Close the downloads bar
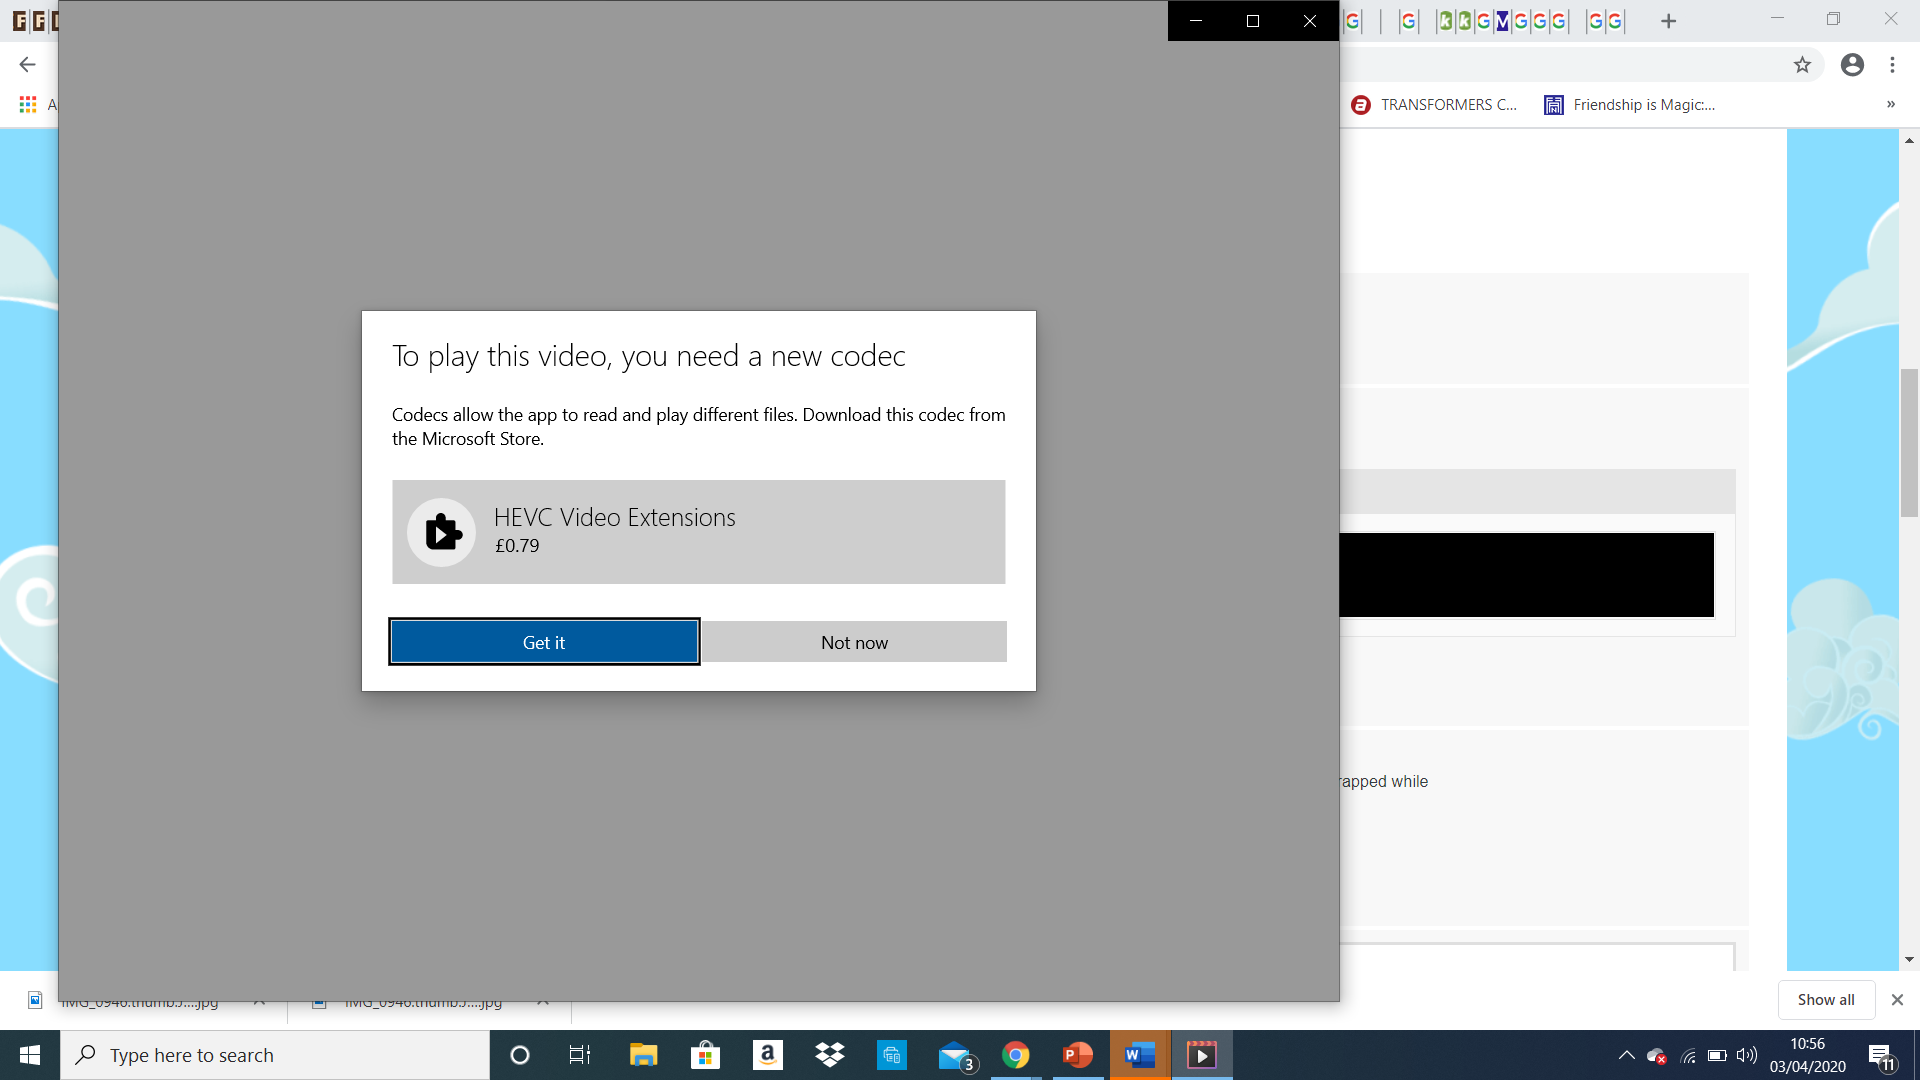Image resolution: width=1920 pixels, height=1080 pixels. [1897, 999]
